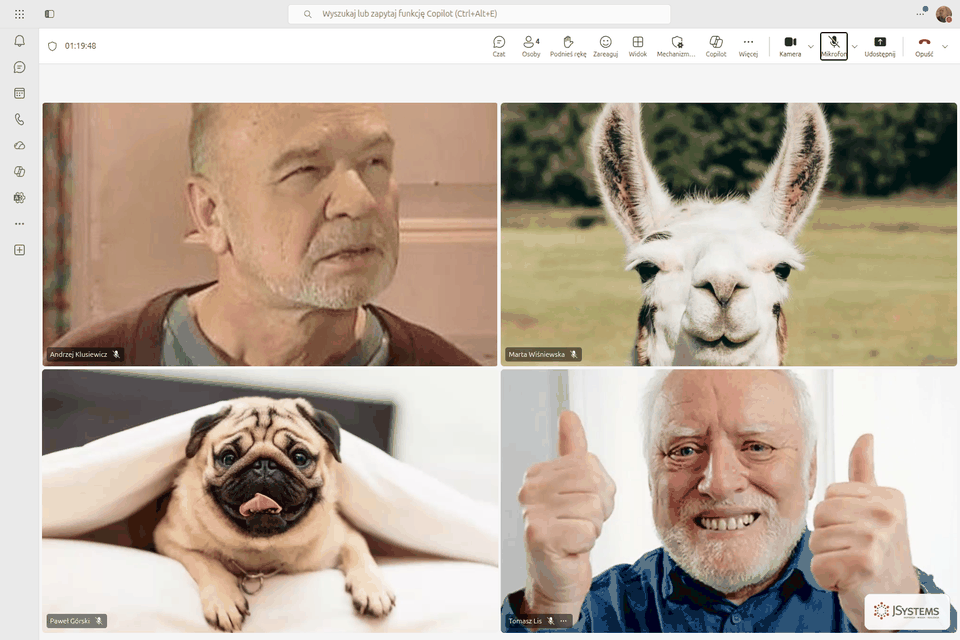Screen dimensions: 960x640
Task: Expand camera options chevron next to Kamera
Action: pyautogui.click(x=811, y=47)
